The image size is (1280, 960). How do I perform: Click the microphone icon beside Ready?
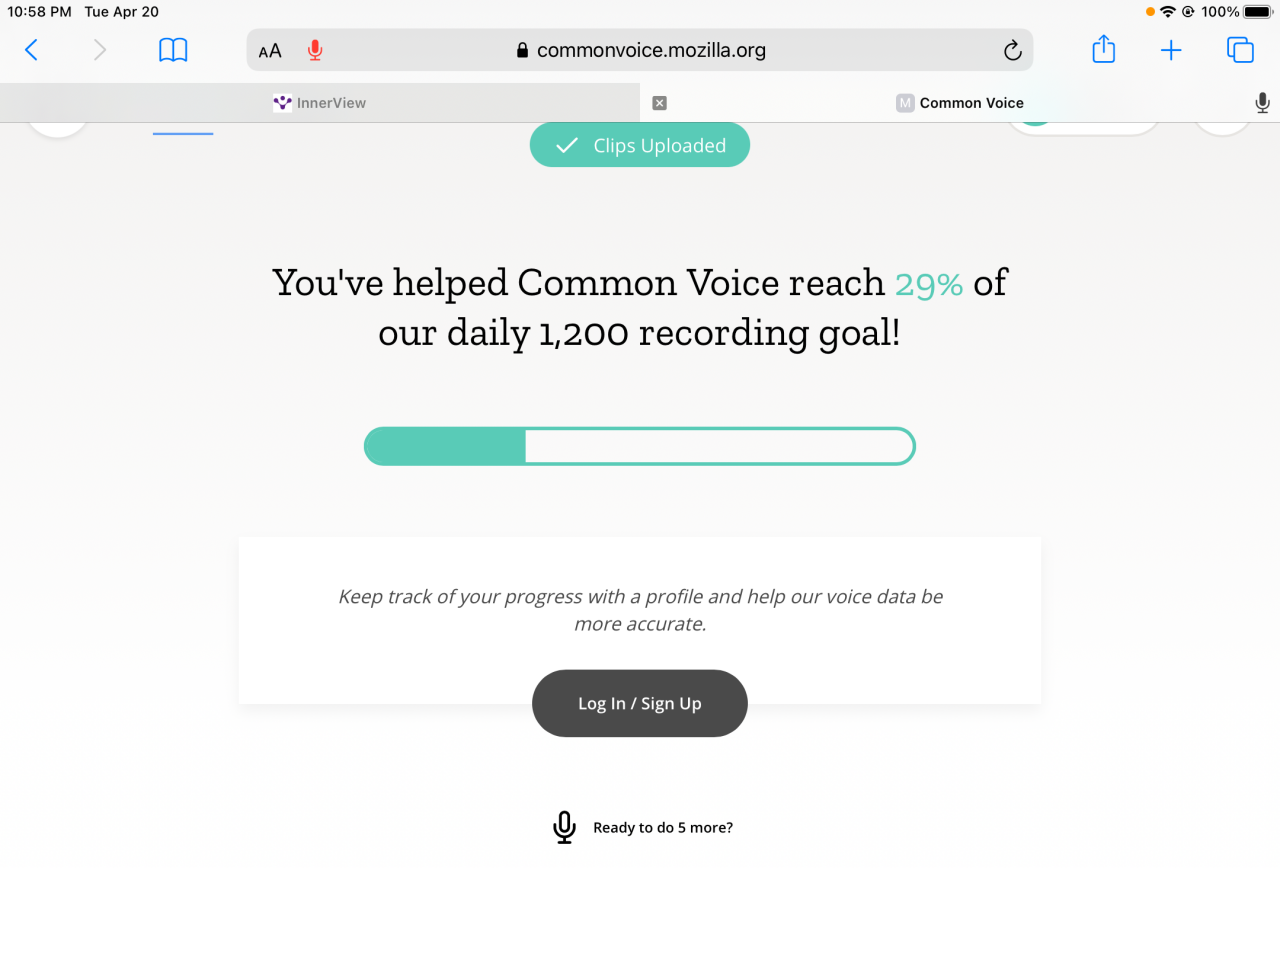point(564,827)
